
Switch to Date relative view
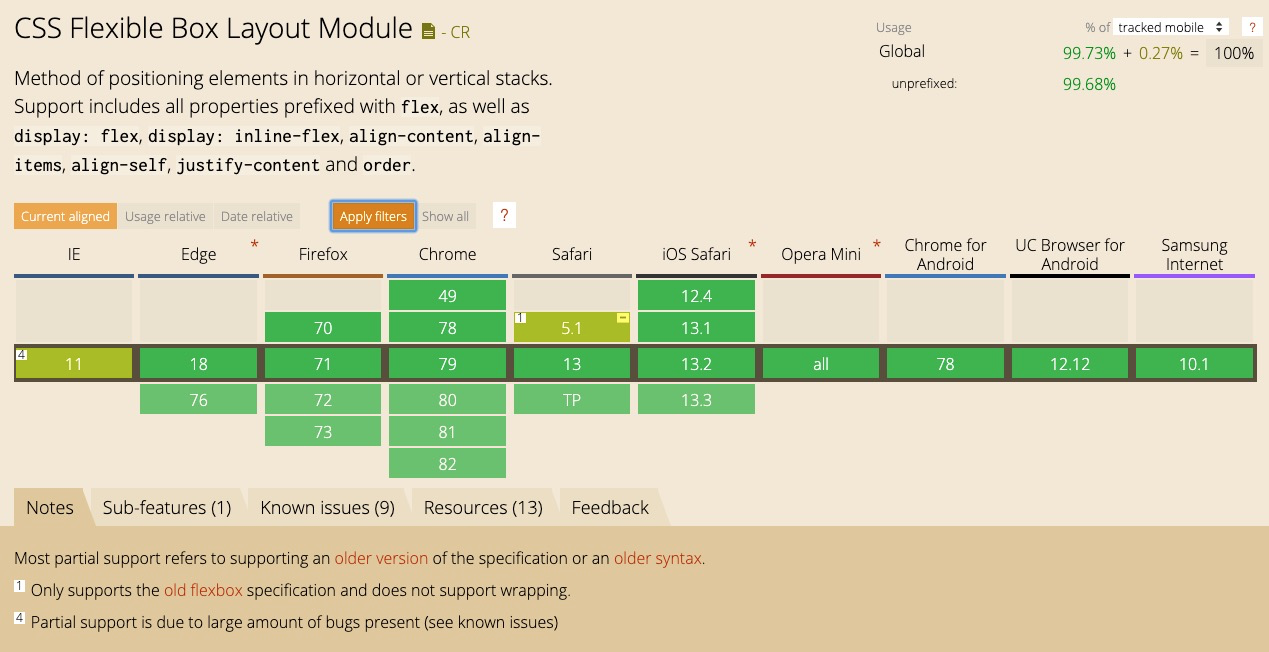[x=257, y=216]
